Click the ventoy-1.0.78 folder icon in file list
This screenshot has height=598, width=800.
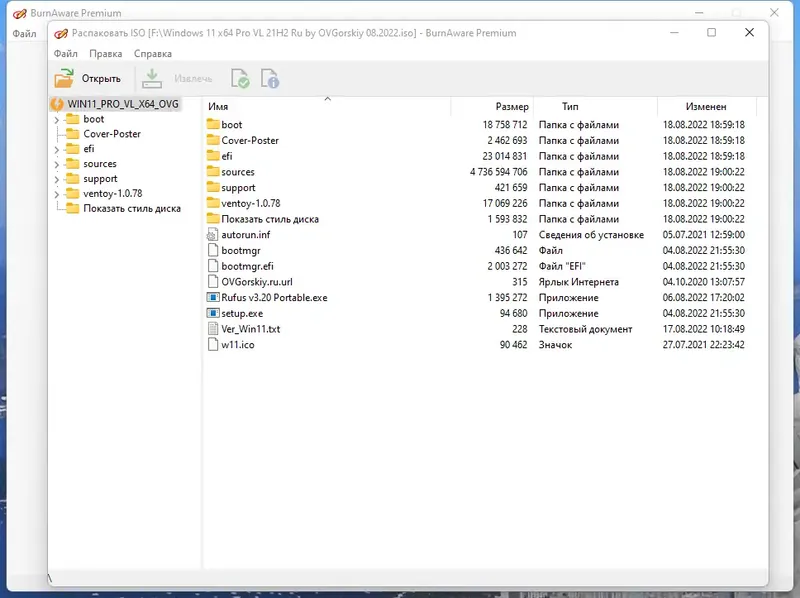pos(213,203)
